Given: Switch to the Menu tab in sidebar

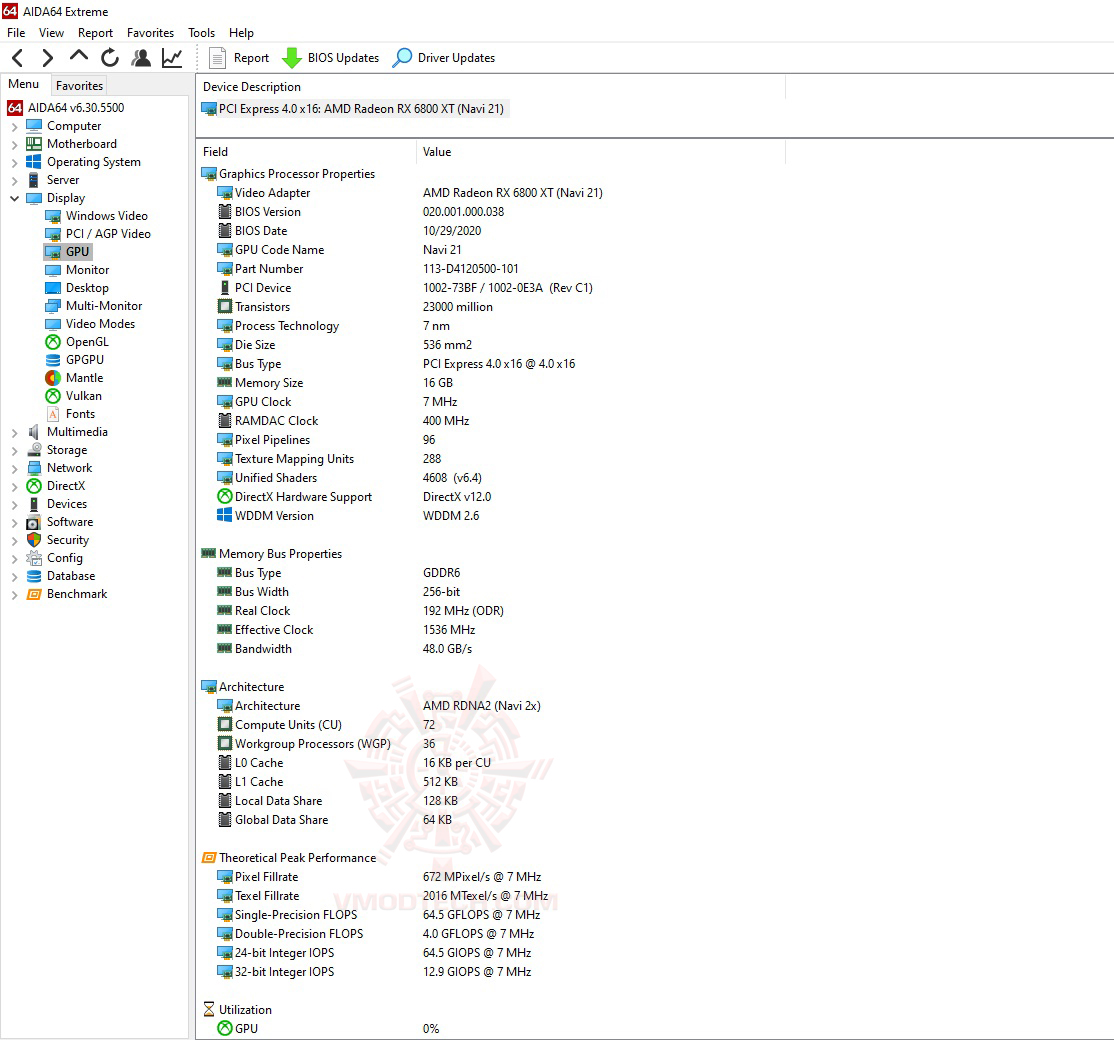Looking at the screenshot, I should (x=23, y=84).
